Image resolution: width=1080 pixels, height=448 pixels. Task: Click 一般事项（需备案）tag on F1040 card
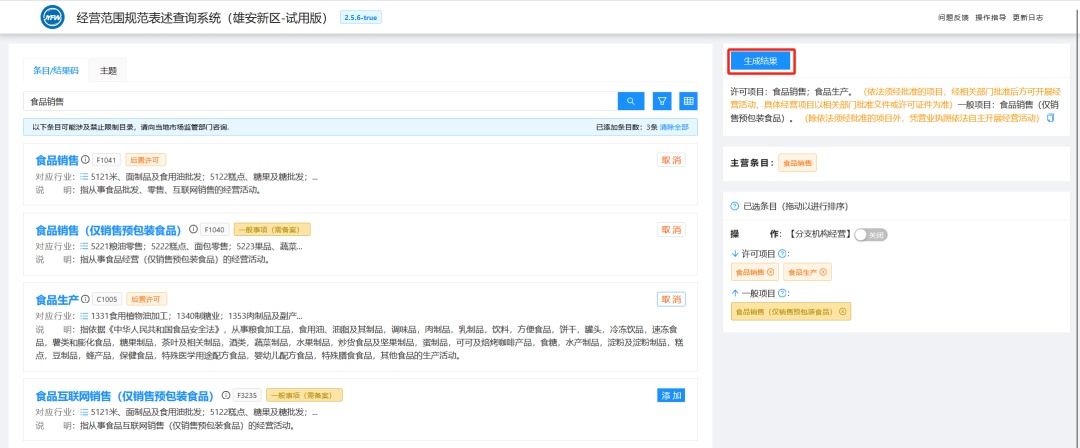(x=272, y=230)
